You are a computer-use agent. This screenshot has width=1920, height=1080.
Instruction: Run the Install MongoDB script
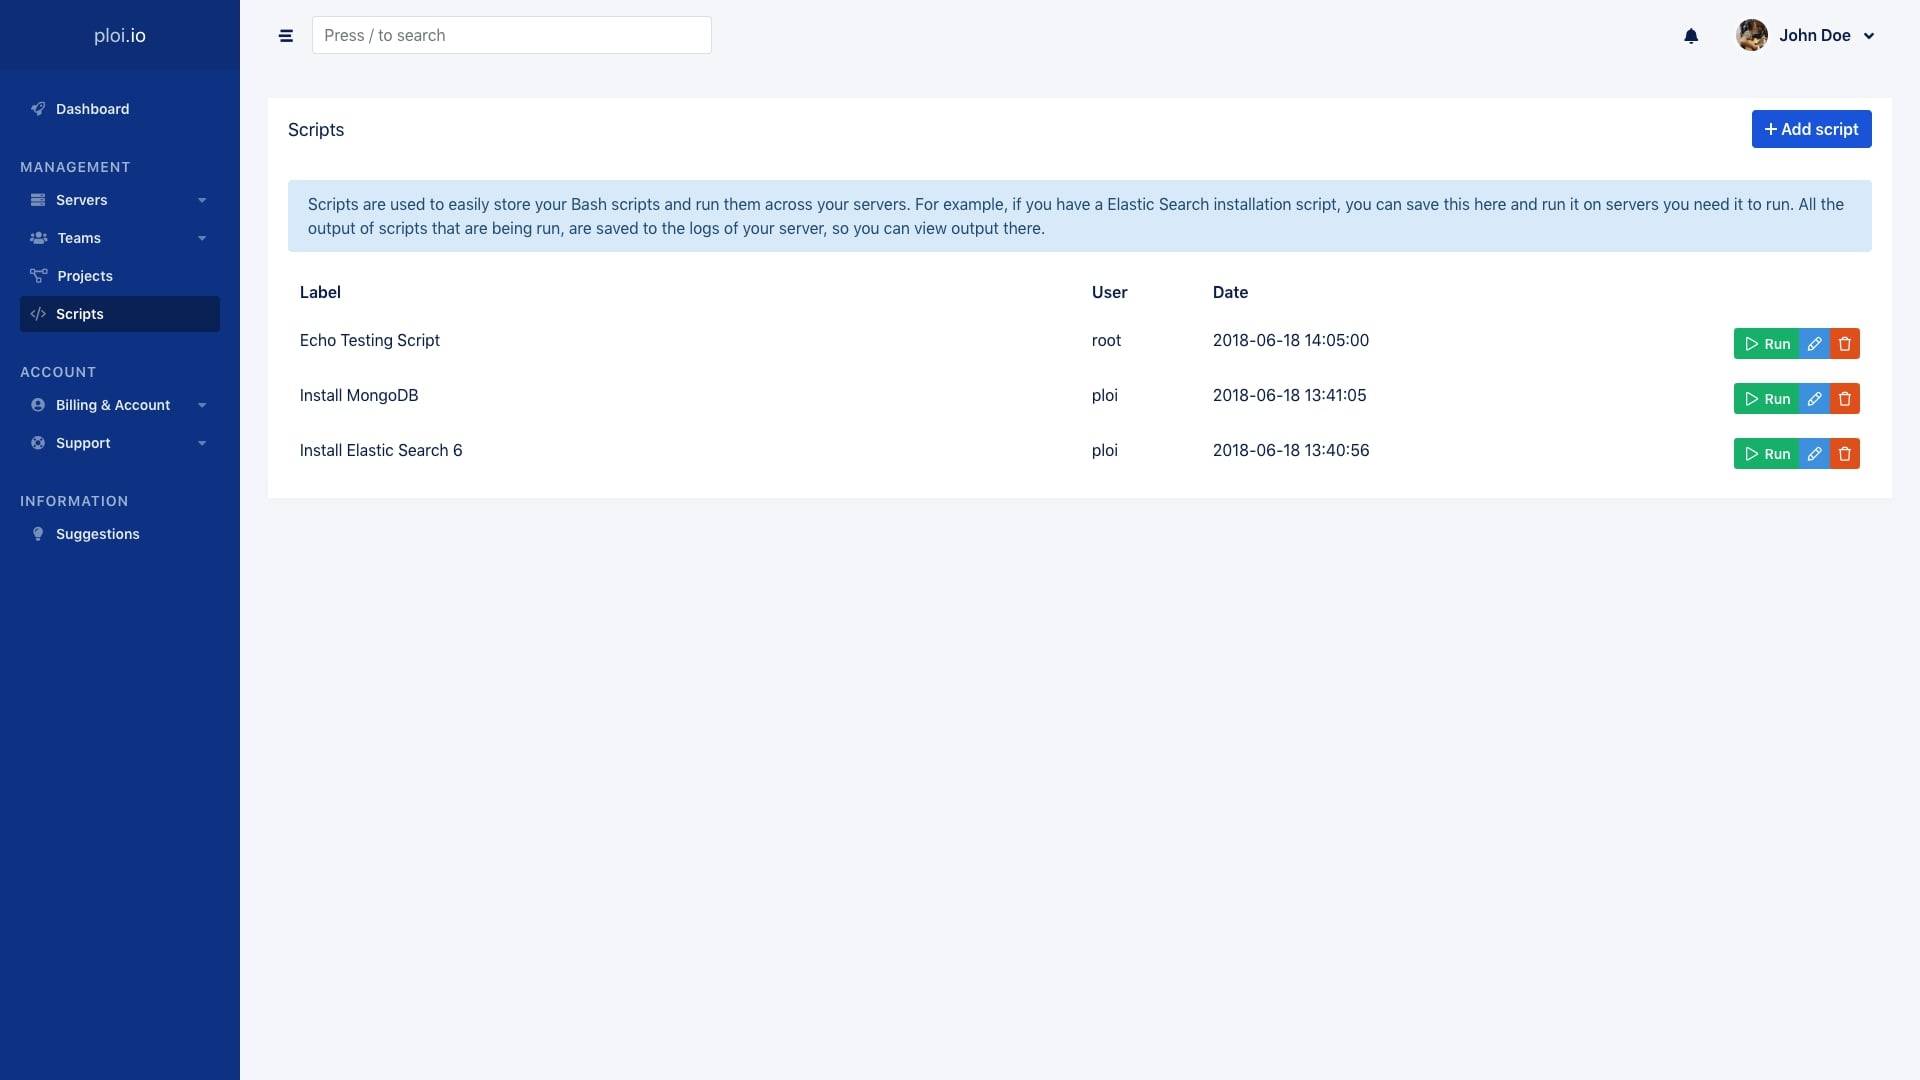[x=1766, y=399]
